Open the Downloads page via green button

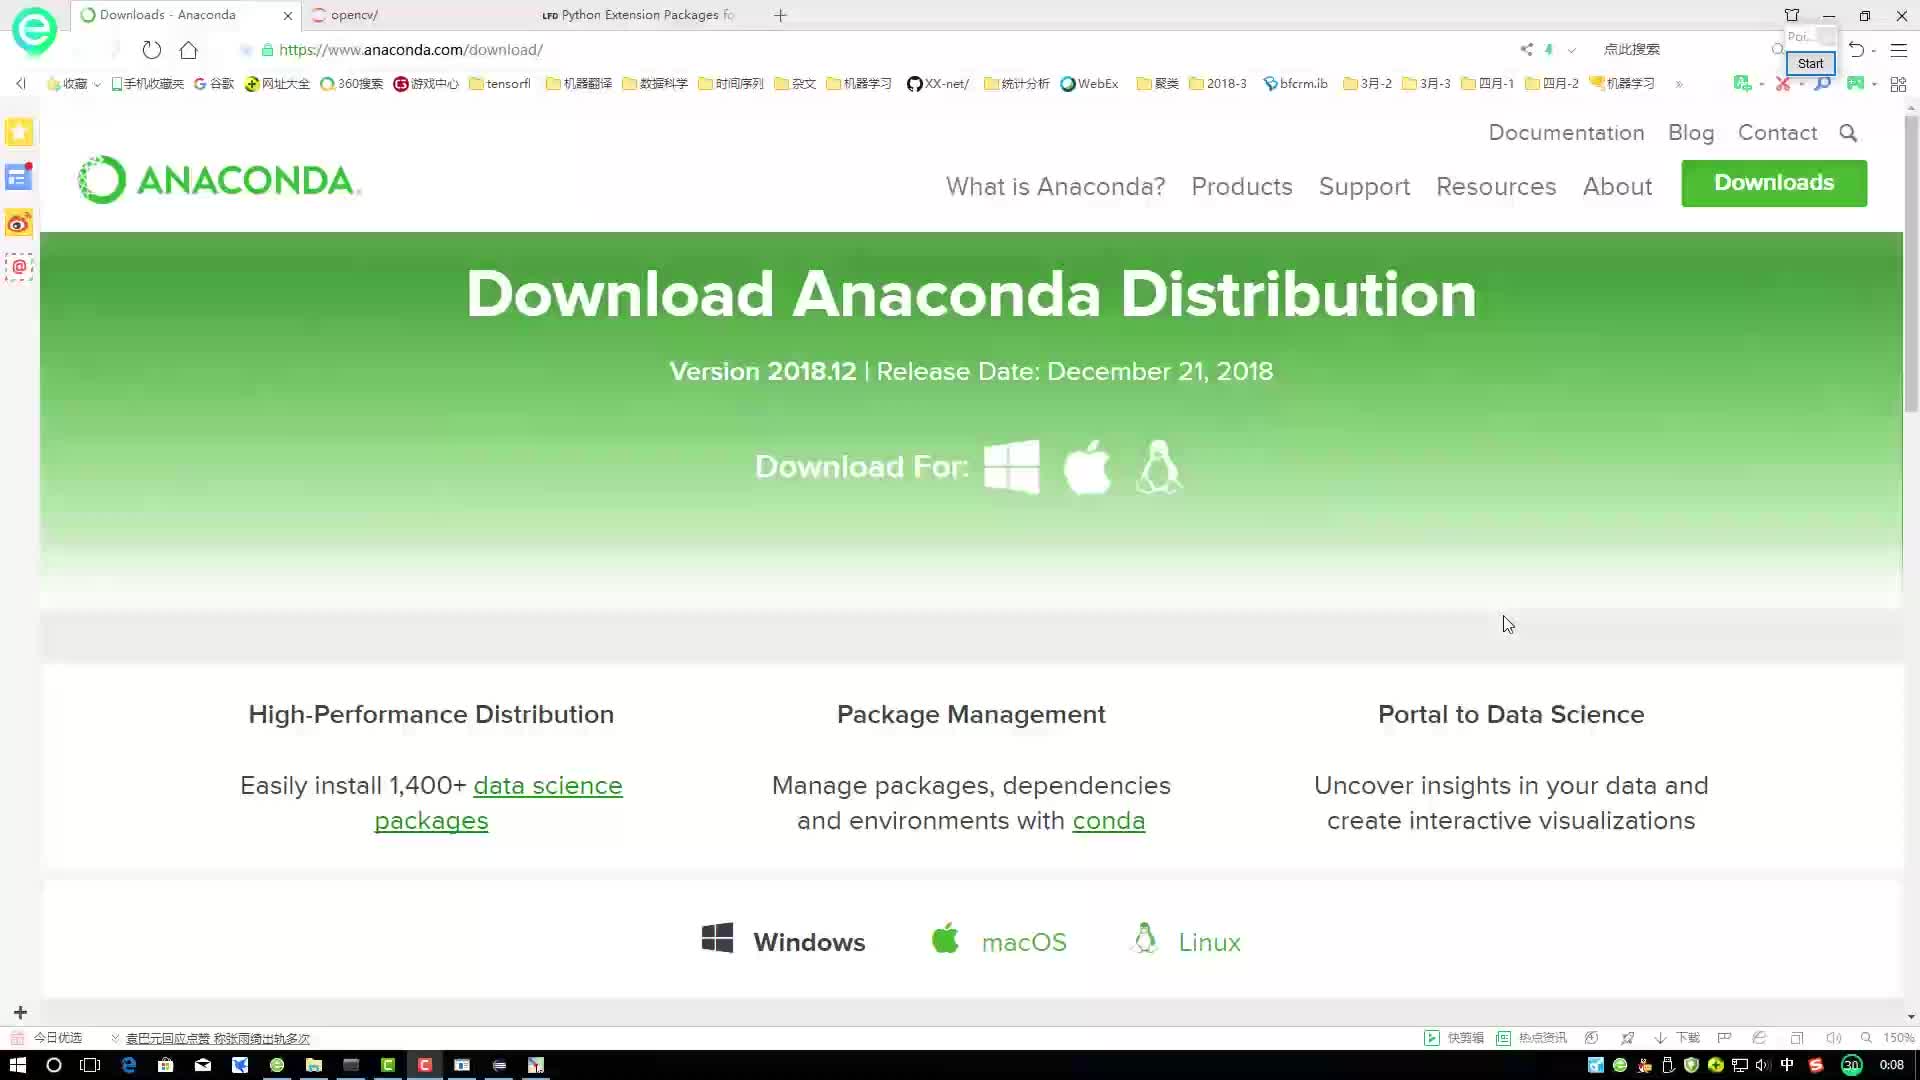click(x=1774, y=182)
